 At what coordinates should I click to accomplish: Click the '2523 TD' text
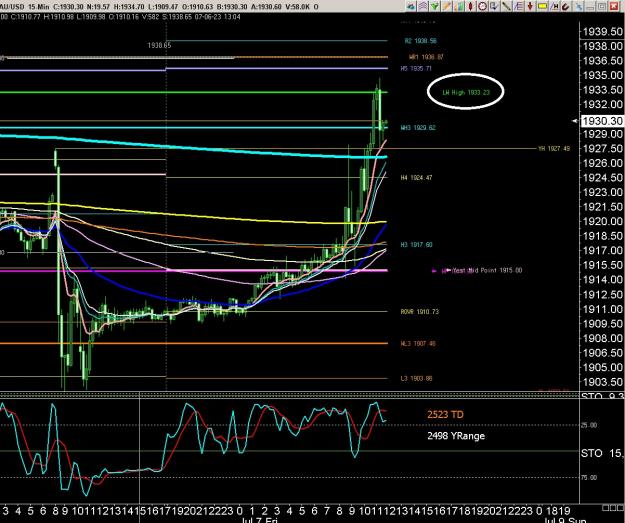[x=445, y=415]
